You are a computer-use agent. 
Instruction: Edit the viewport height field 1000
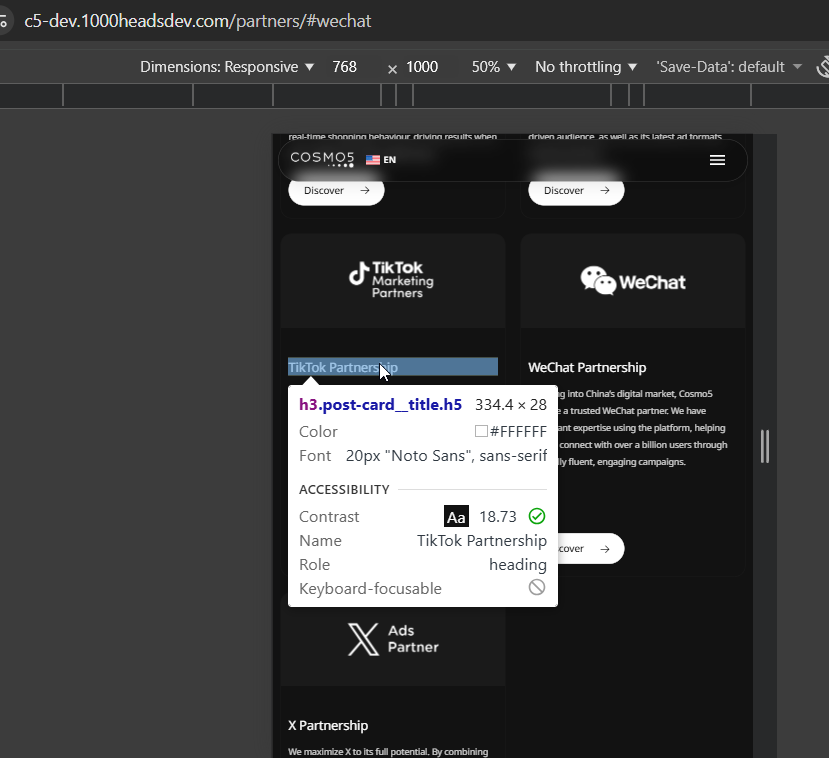click(x=422, y=67)
